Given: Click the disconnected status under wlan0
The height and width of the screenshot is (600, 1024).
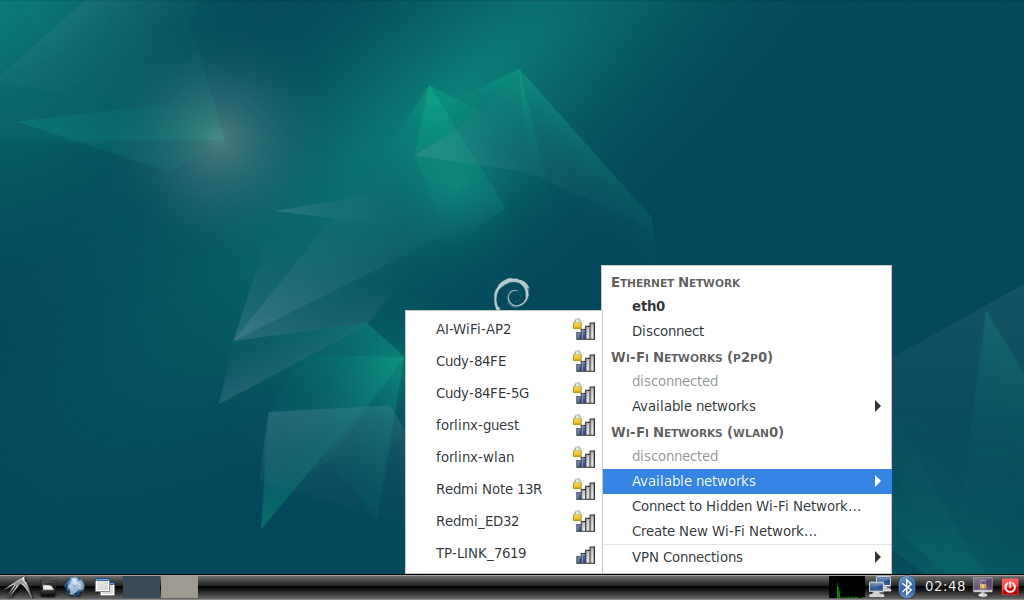Looking at the screenshot, I should [675, 456].
